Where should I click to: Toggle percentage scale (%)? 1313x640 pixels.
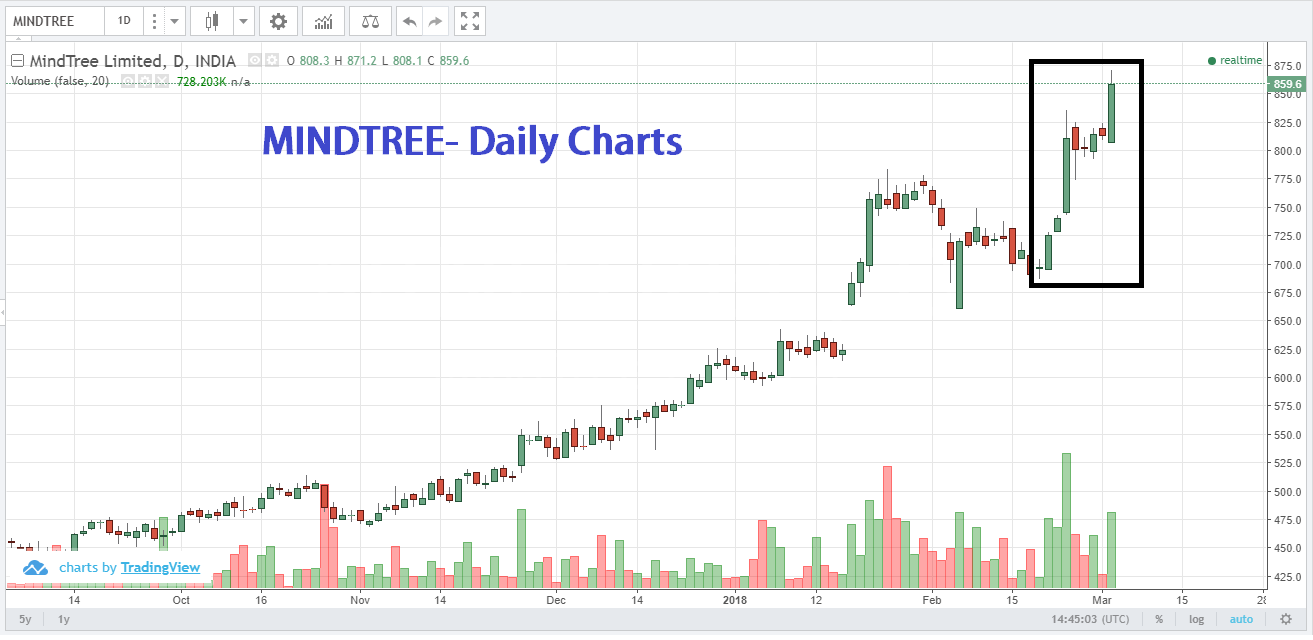tap(1159, 619)
